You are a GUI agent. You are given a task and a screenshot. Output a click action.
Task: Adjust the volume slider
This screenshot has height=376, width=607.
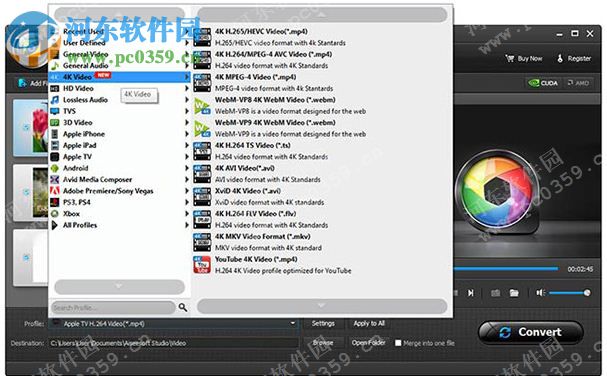pyautogui.click(x=569, y=293)
